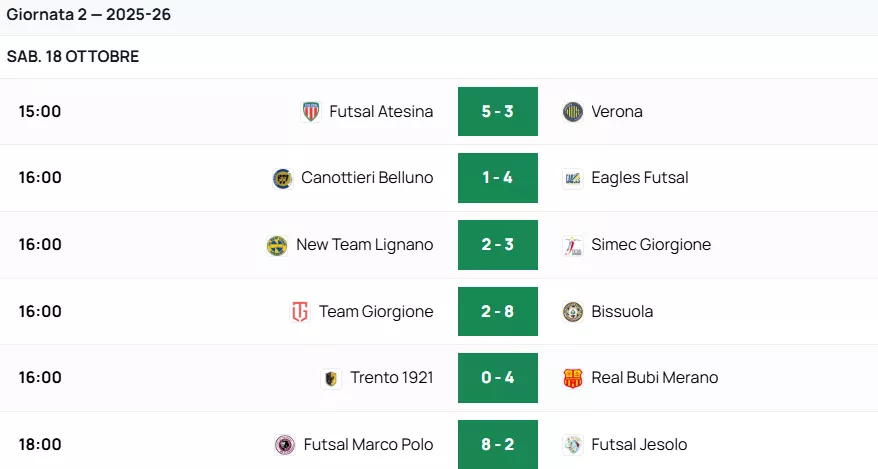Click the Trento 1921 team name
This screenshot has height=469, width=878.
(391, 378)
